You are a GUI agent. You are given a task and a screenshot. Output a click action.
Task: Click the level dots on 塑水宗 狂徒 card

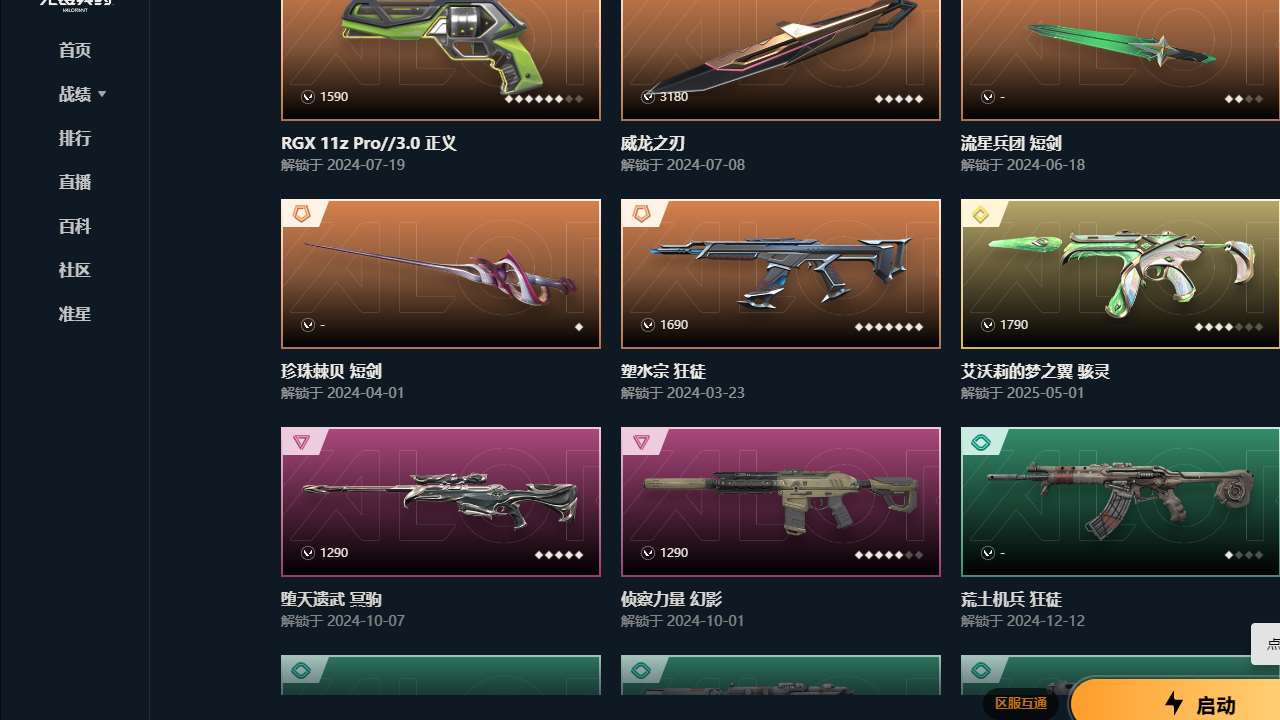click(x=889, y=327)
